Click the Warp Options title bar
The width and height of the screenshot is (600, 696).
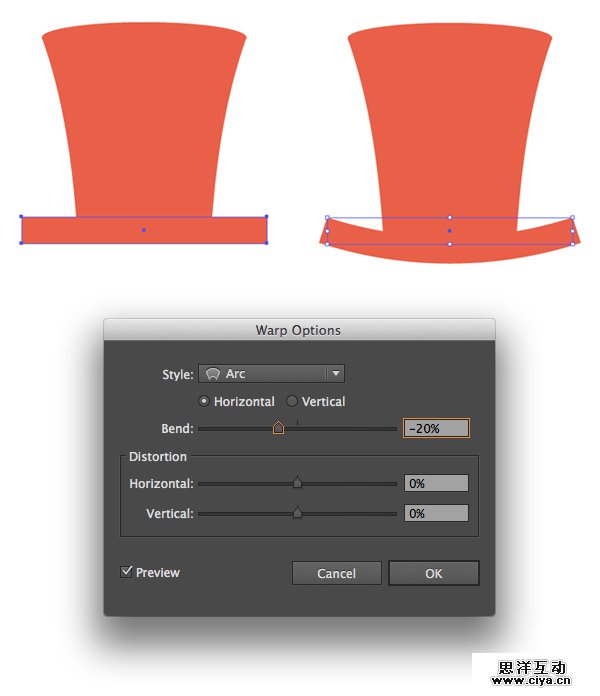pyautogui.click(x=298, y=330)
